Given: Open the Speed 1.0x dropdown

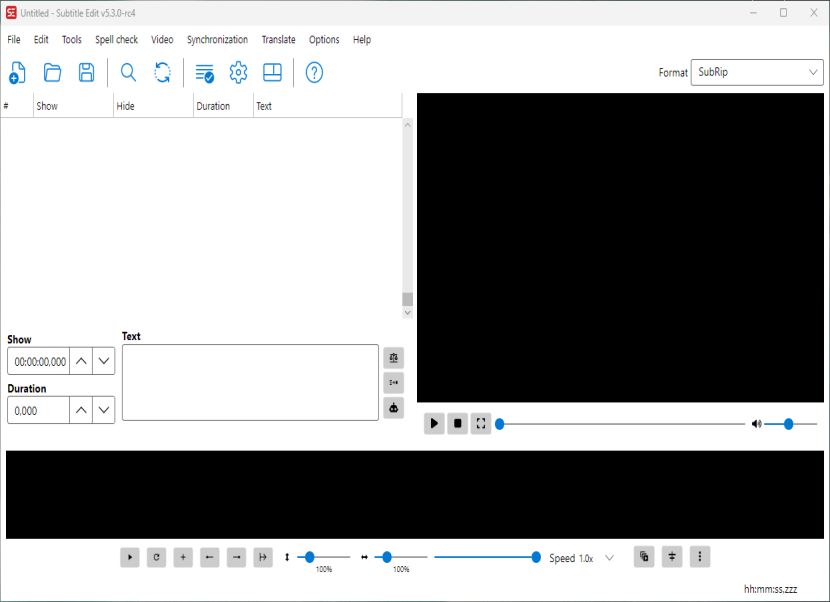Looking at the screenshot, I should (609, 558).
